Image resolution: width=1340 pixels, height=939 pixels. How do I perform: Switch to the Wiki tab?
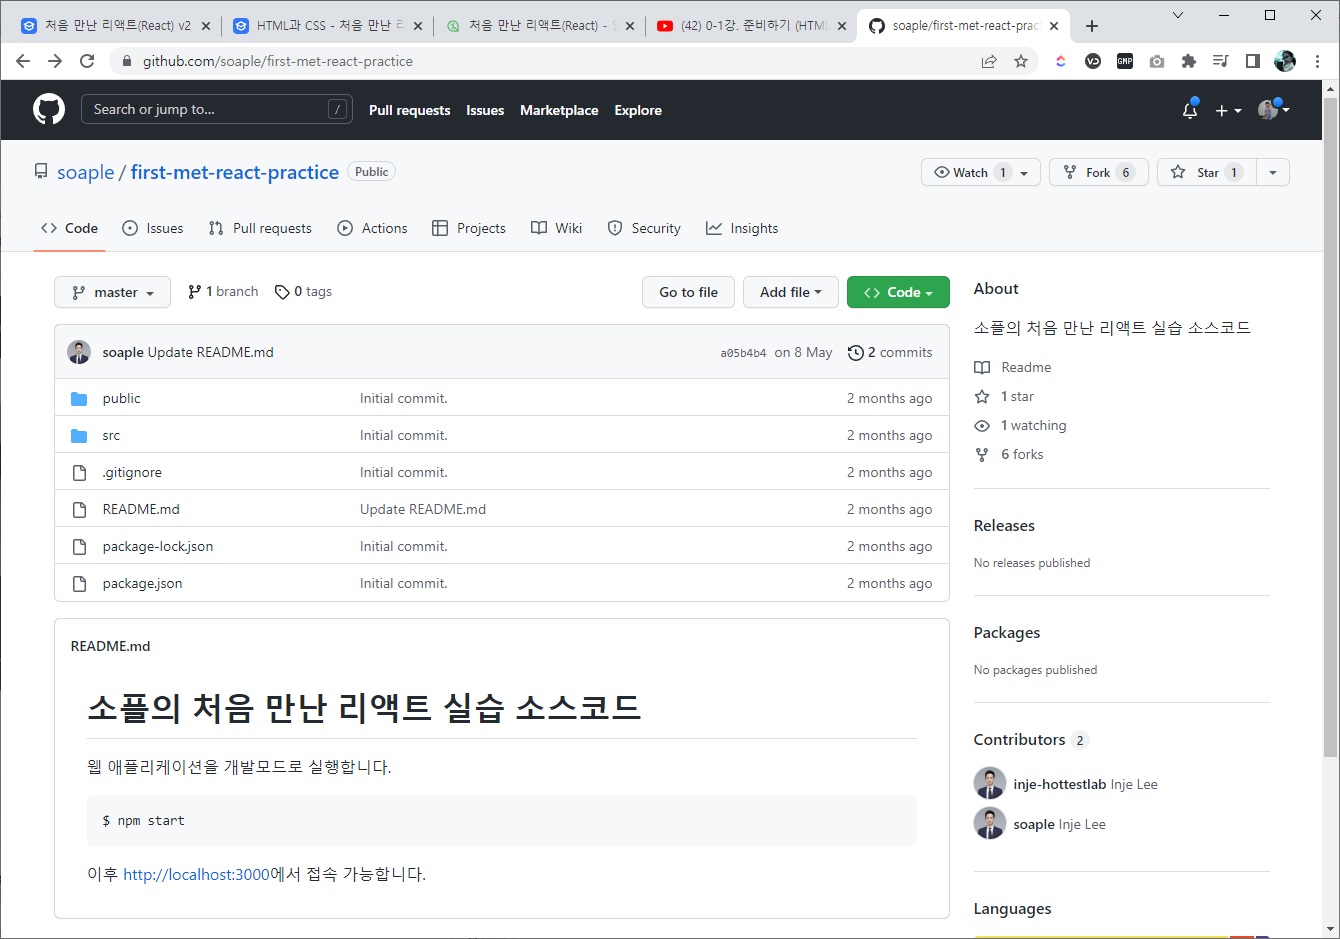[556, 228]
